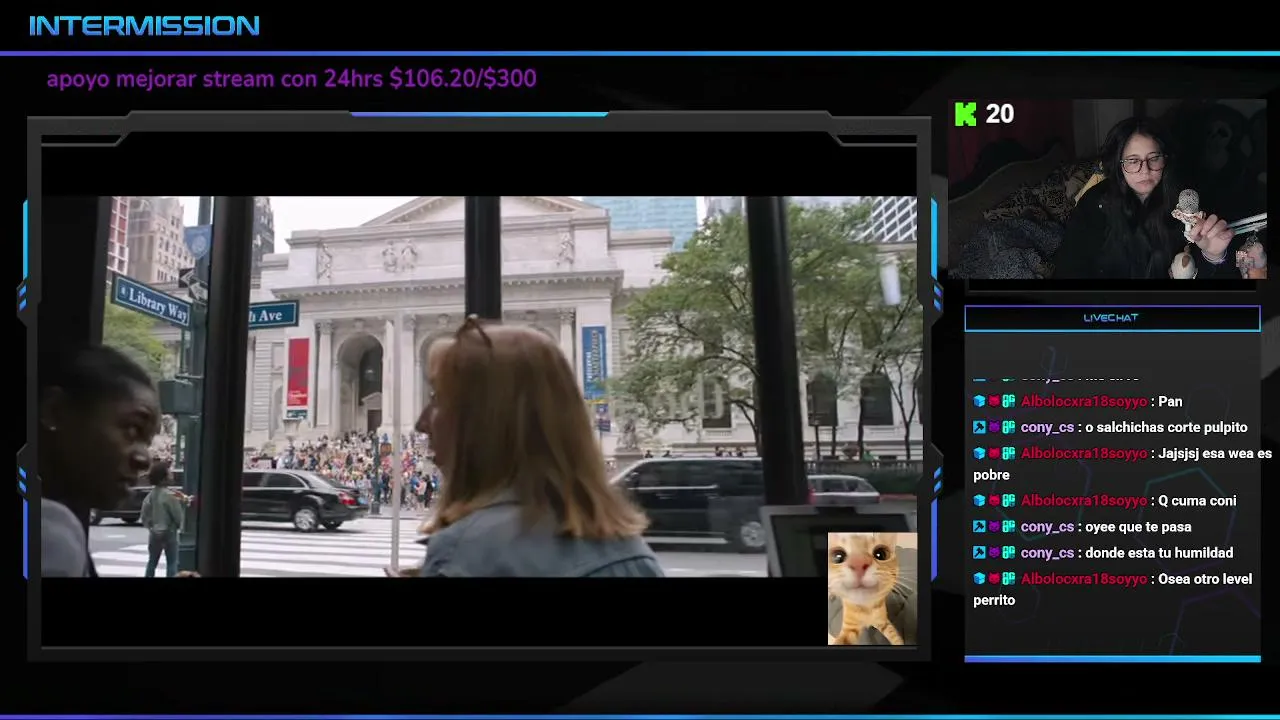Open the Albolocxra18soyyo username on 'Osea otro level'
The image size is (1280, 720).
pos(1084,578)
